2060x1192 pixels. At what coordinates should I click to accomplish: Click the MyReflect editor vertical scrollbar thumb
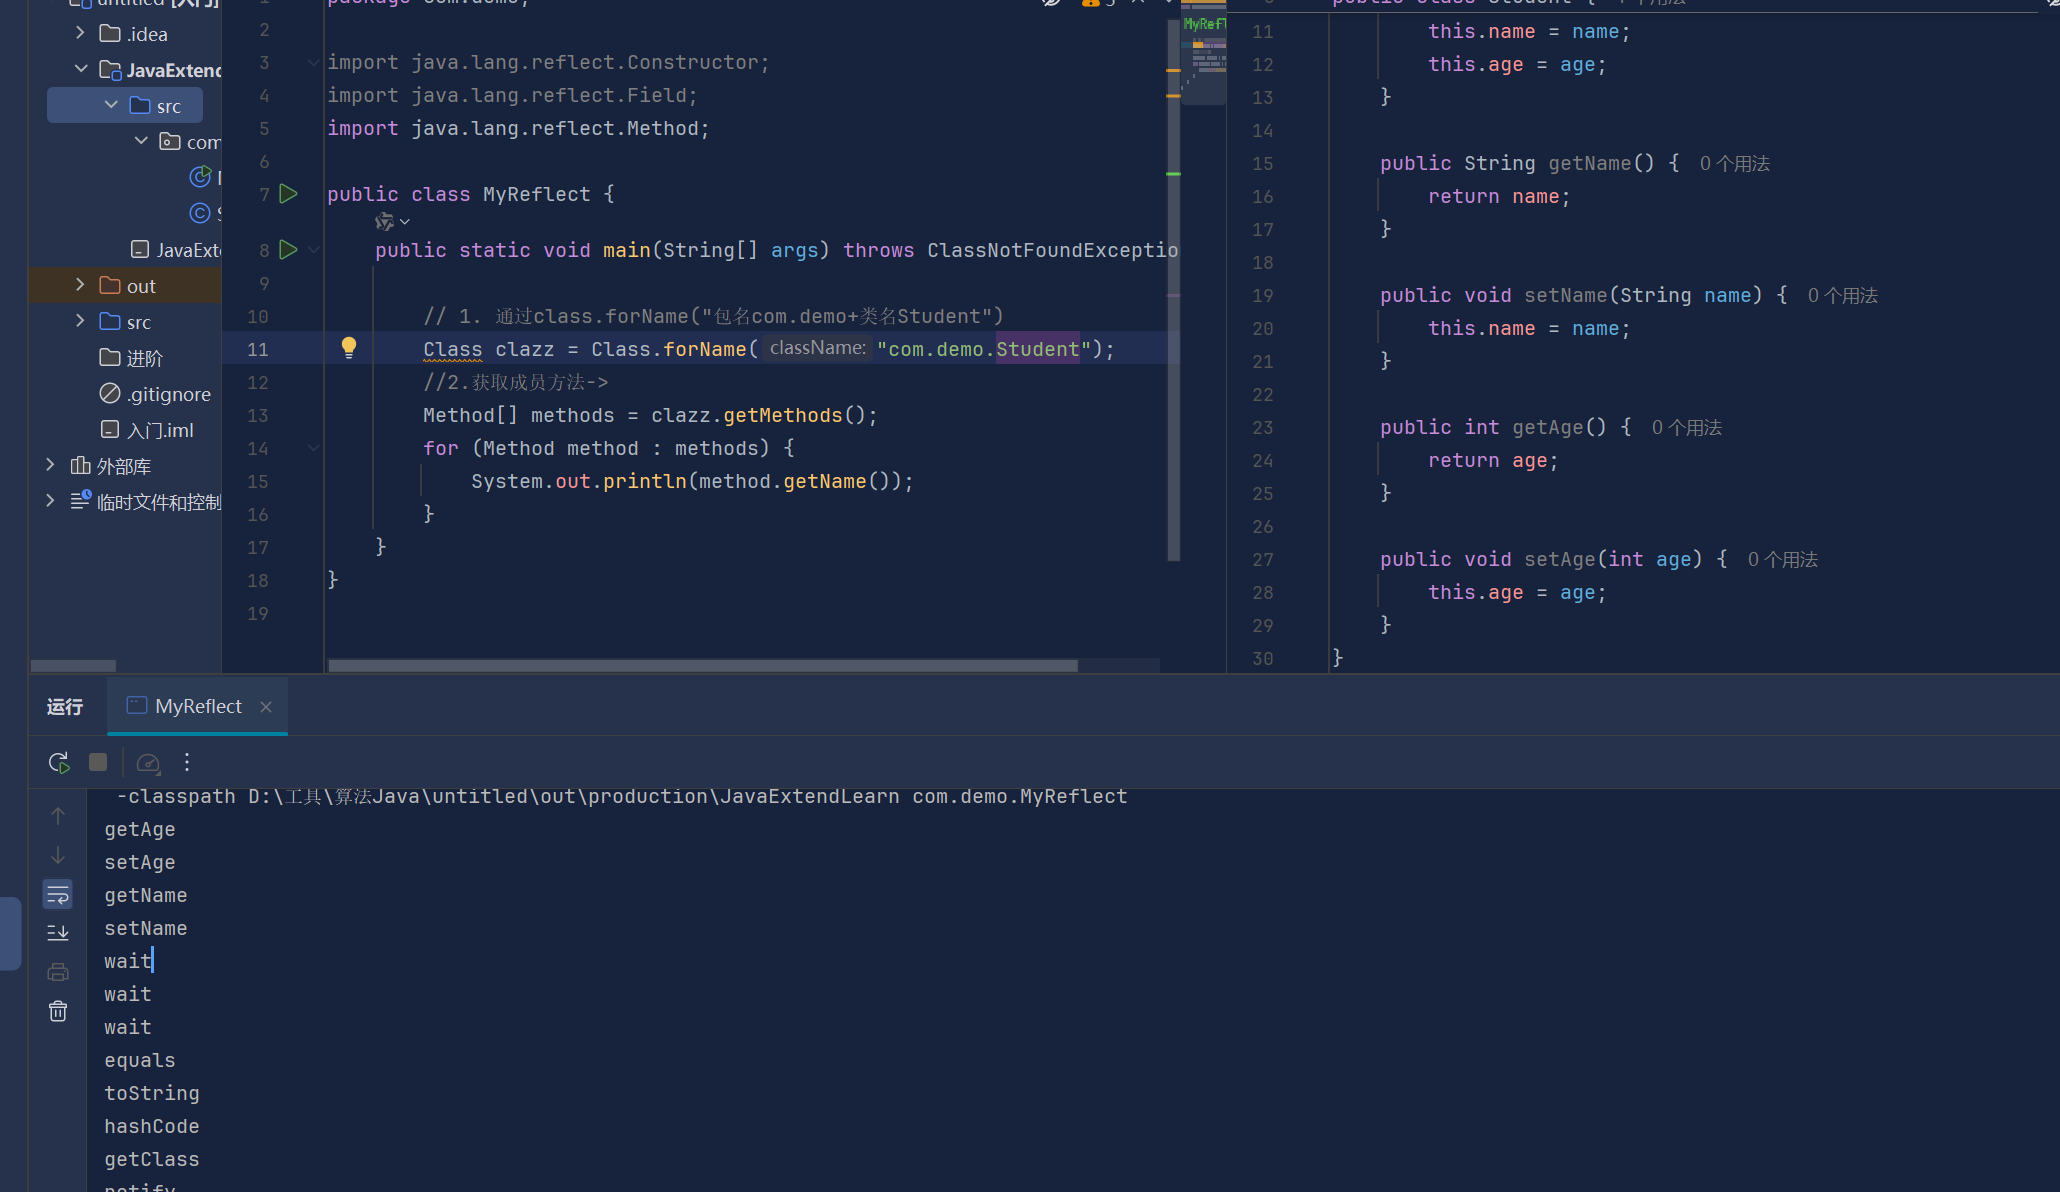tap(1174, 290)
